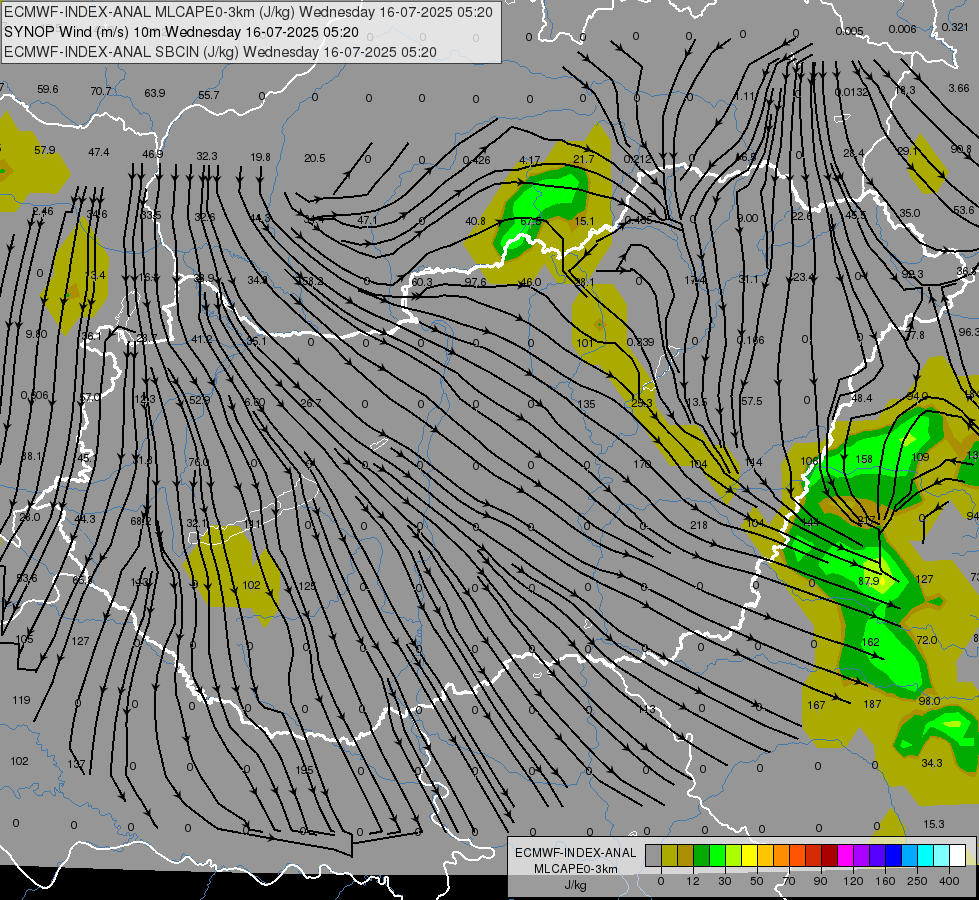Click the map value 15.3
Screen dimensions: 979x900
[933, 824]
